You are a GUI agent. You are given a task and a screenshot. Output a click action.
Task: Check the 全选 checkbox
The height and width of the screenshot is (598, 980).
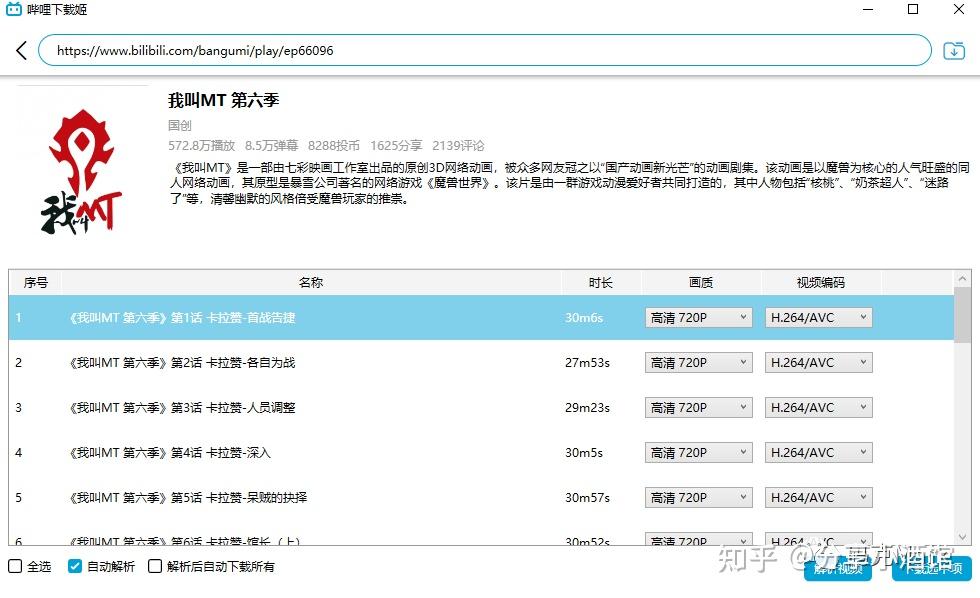(15, 566)
